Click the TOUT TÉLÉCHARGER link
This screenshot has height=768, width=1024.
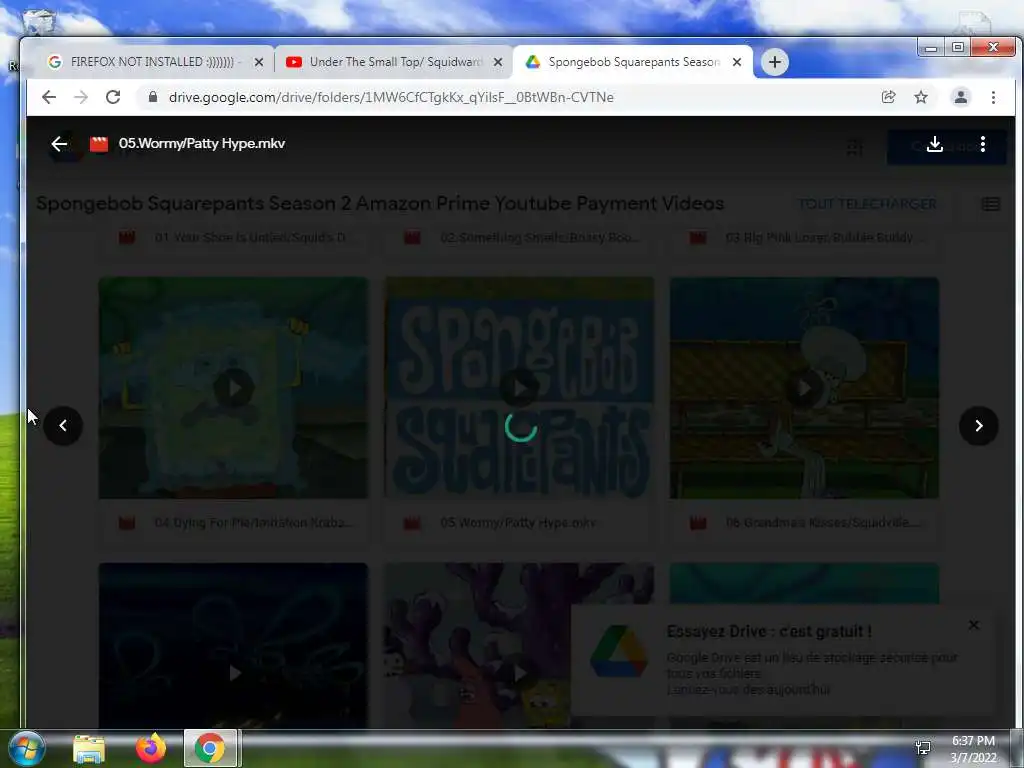pyautogui.click(x=867, y=204)
